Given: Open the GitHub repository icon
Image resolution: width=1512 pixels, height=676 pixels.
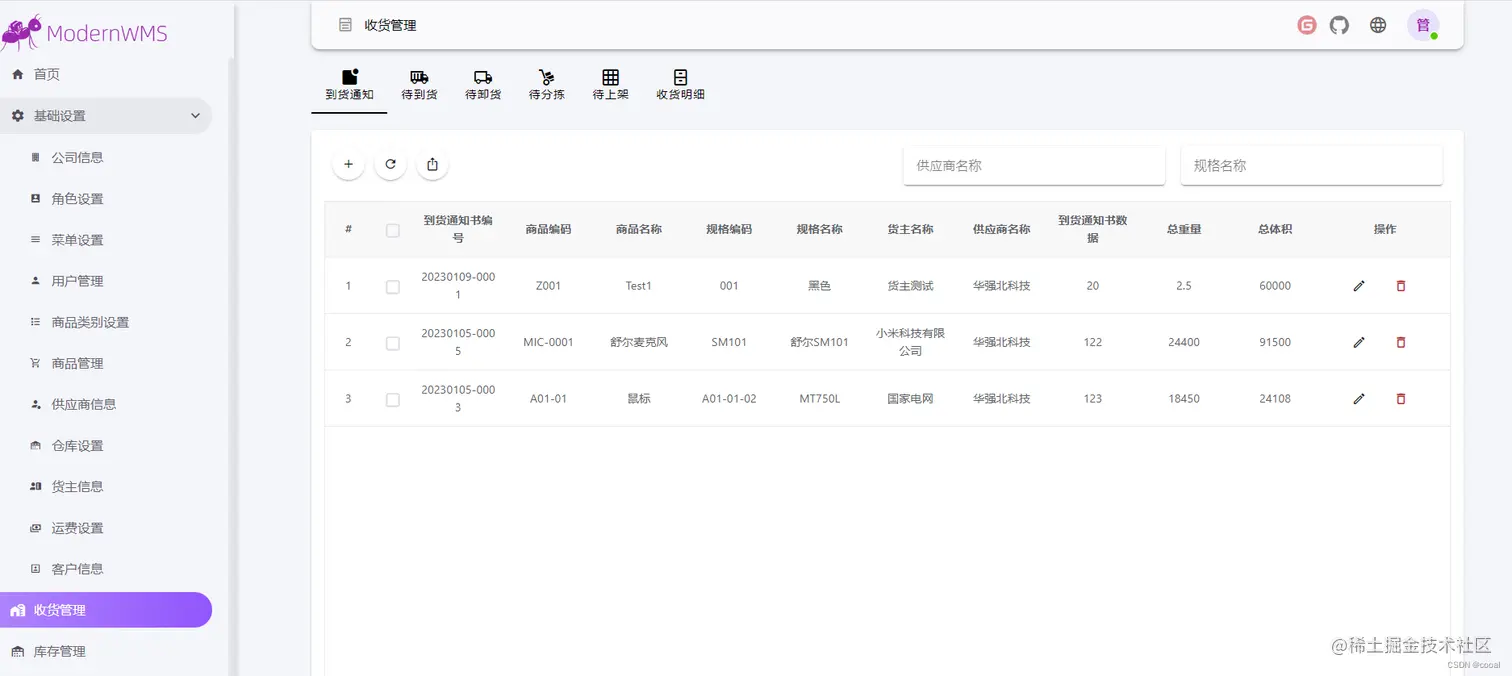Looking at the screenshot, I should click(x=1339, y=25).
